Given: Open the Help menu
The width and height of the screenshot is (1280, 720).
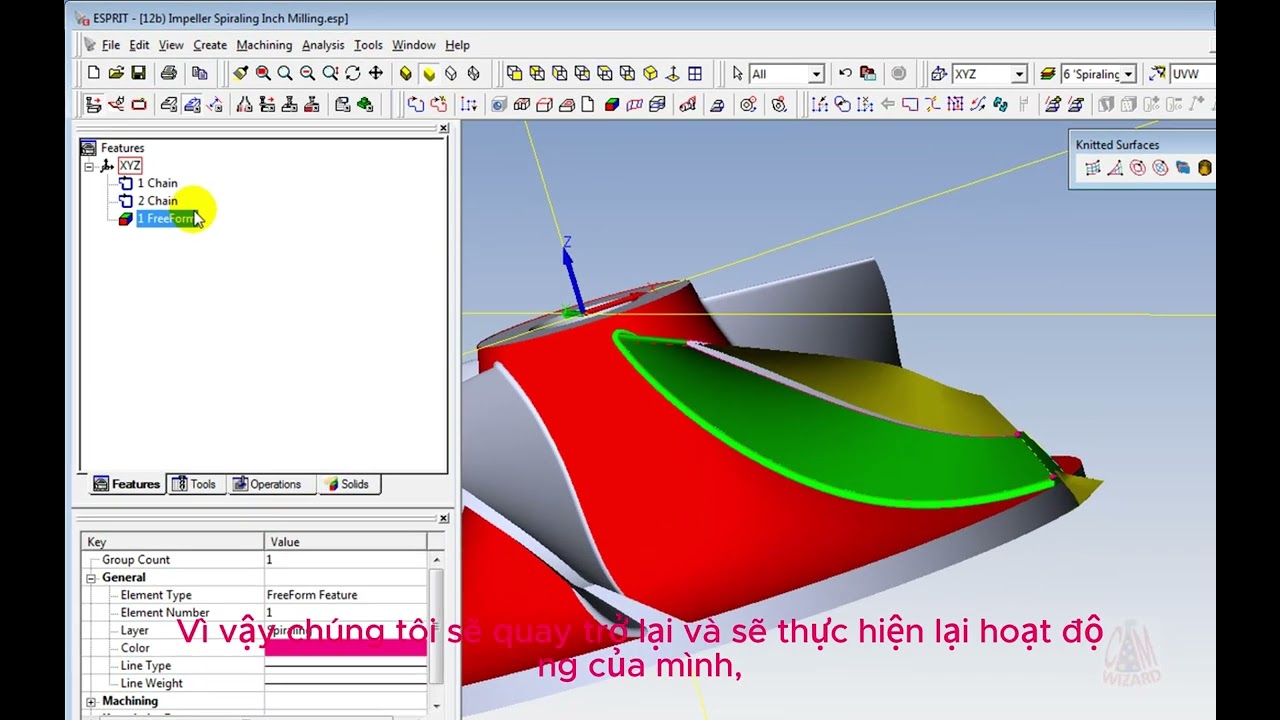Looking at the screenshot, I should (457, 45).
